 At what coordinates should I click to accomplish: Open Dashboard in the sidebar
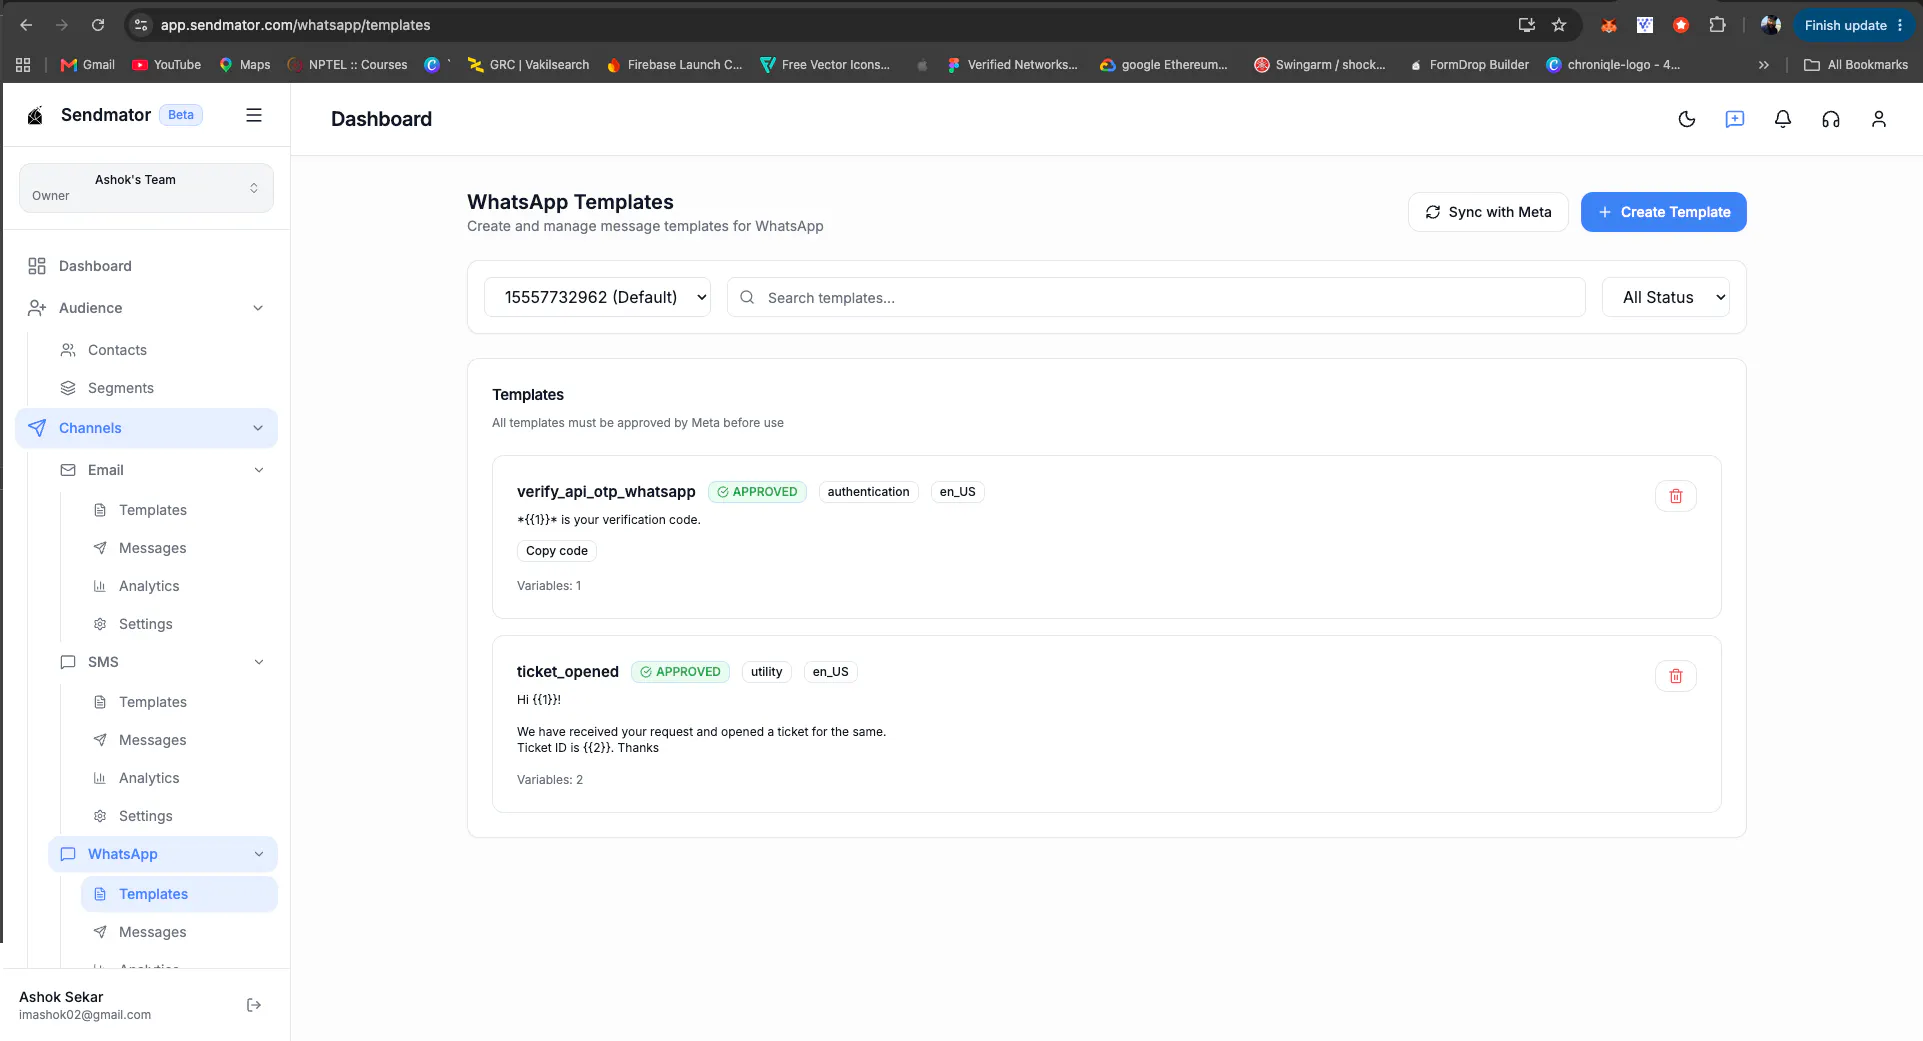pyautogui.click(x=146, y=266)
